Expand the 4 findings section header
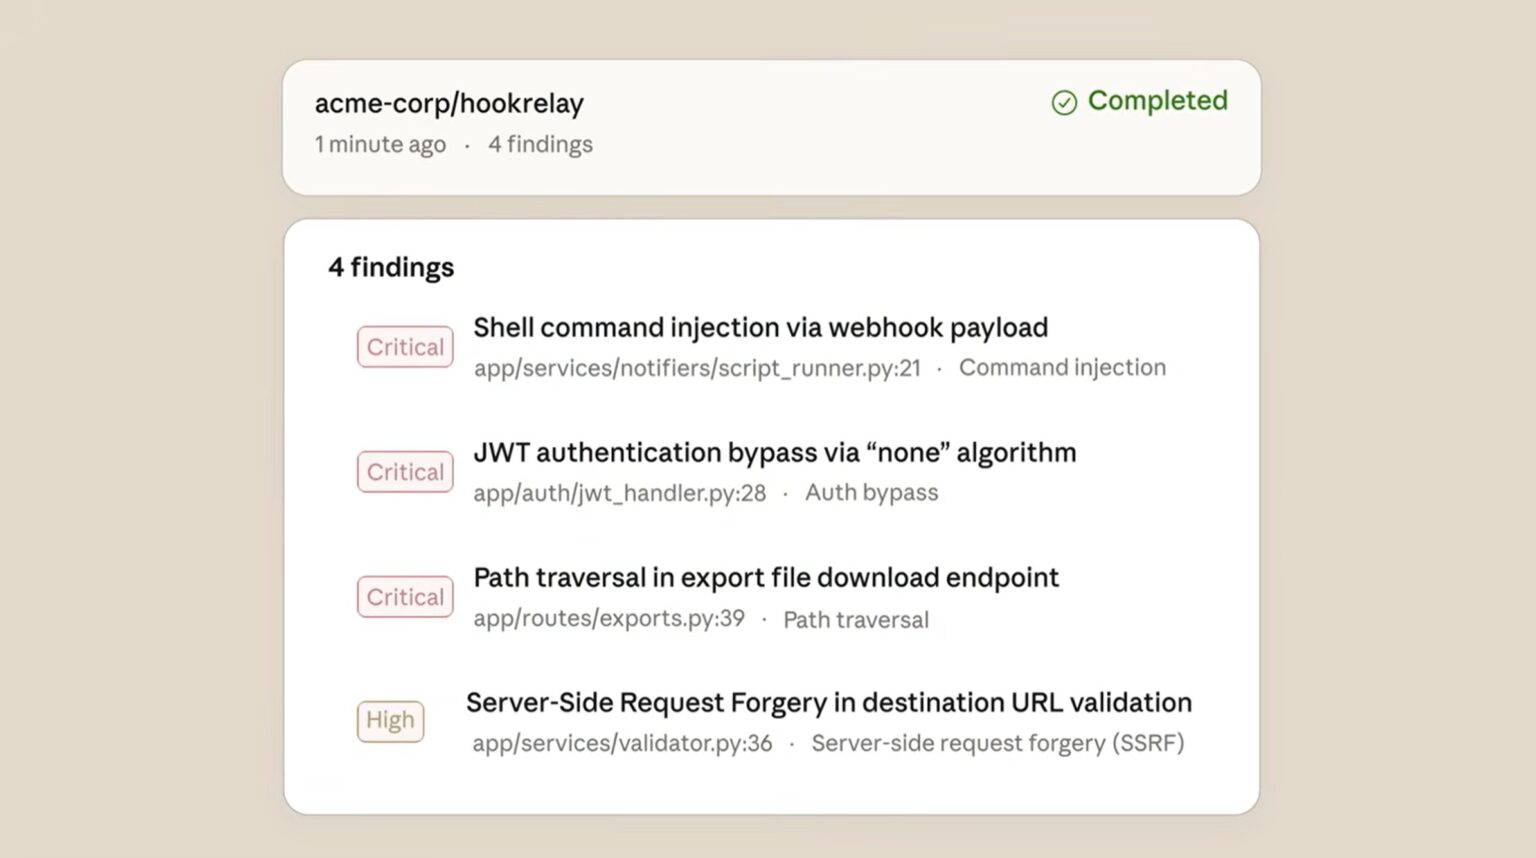This screenshot has height=858, width=1536. pos(389,267)
